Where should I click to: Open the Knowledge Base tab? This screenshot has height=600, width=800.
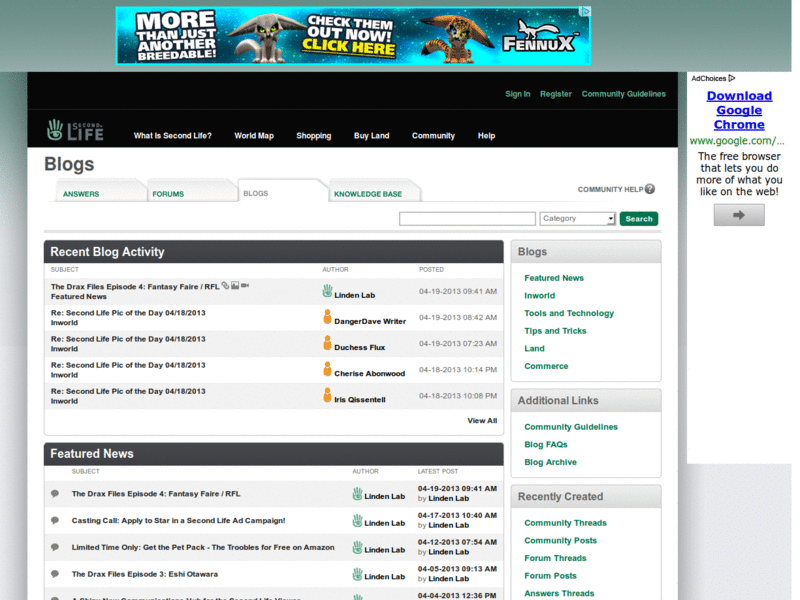(368, 194)
